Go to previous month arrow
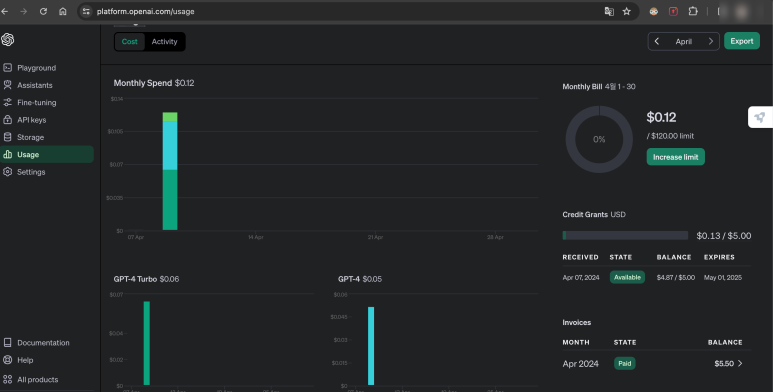Image resolution: width=773 pixels, height=392 pixels. click(657, 41)
